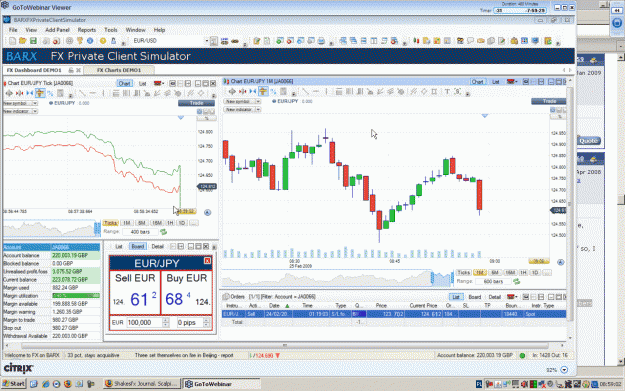
Task: Open the red flag dropdown in 1M chart header
Action: coord(512,82)
